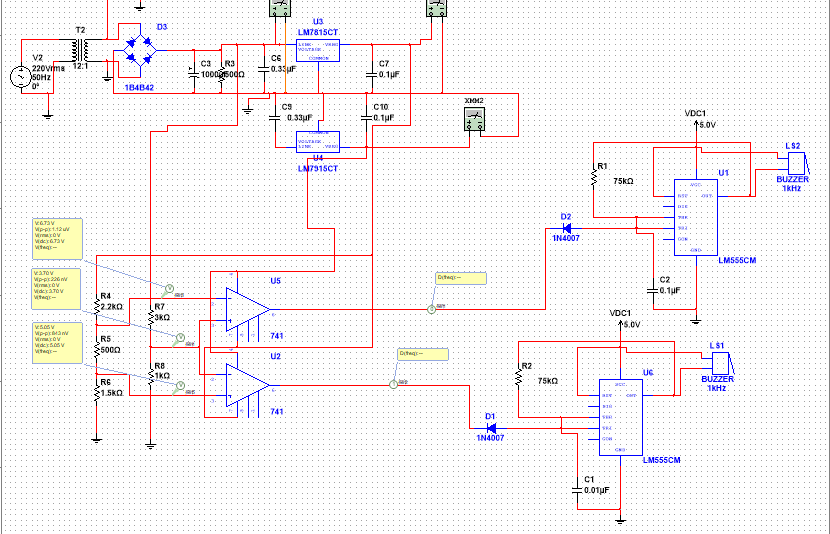The image size is (830, 534).
Task: Click the LM7815CT label text
Action: [318, 33]
